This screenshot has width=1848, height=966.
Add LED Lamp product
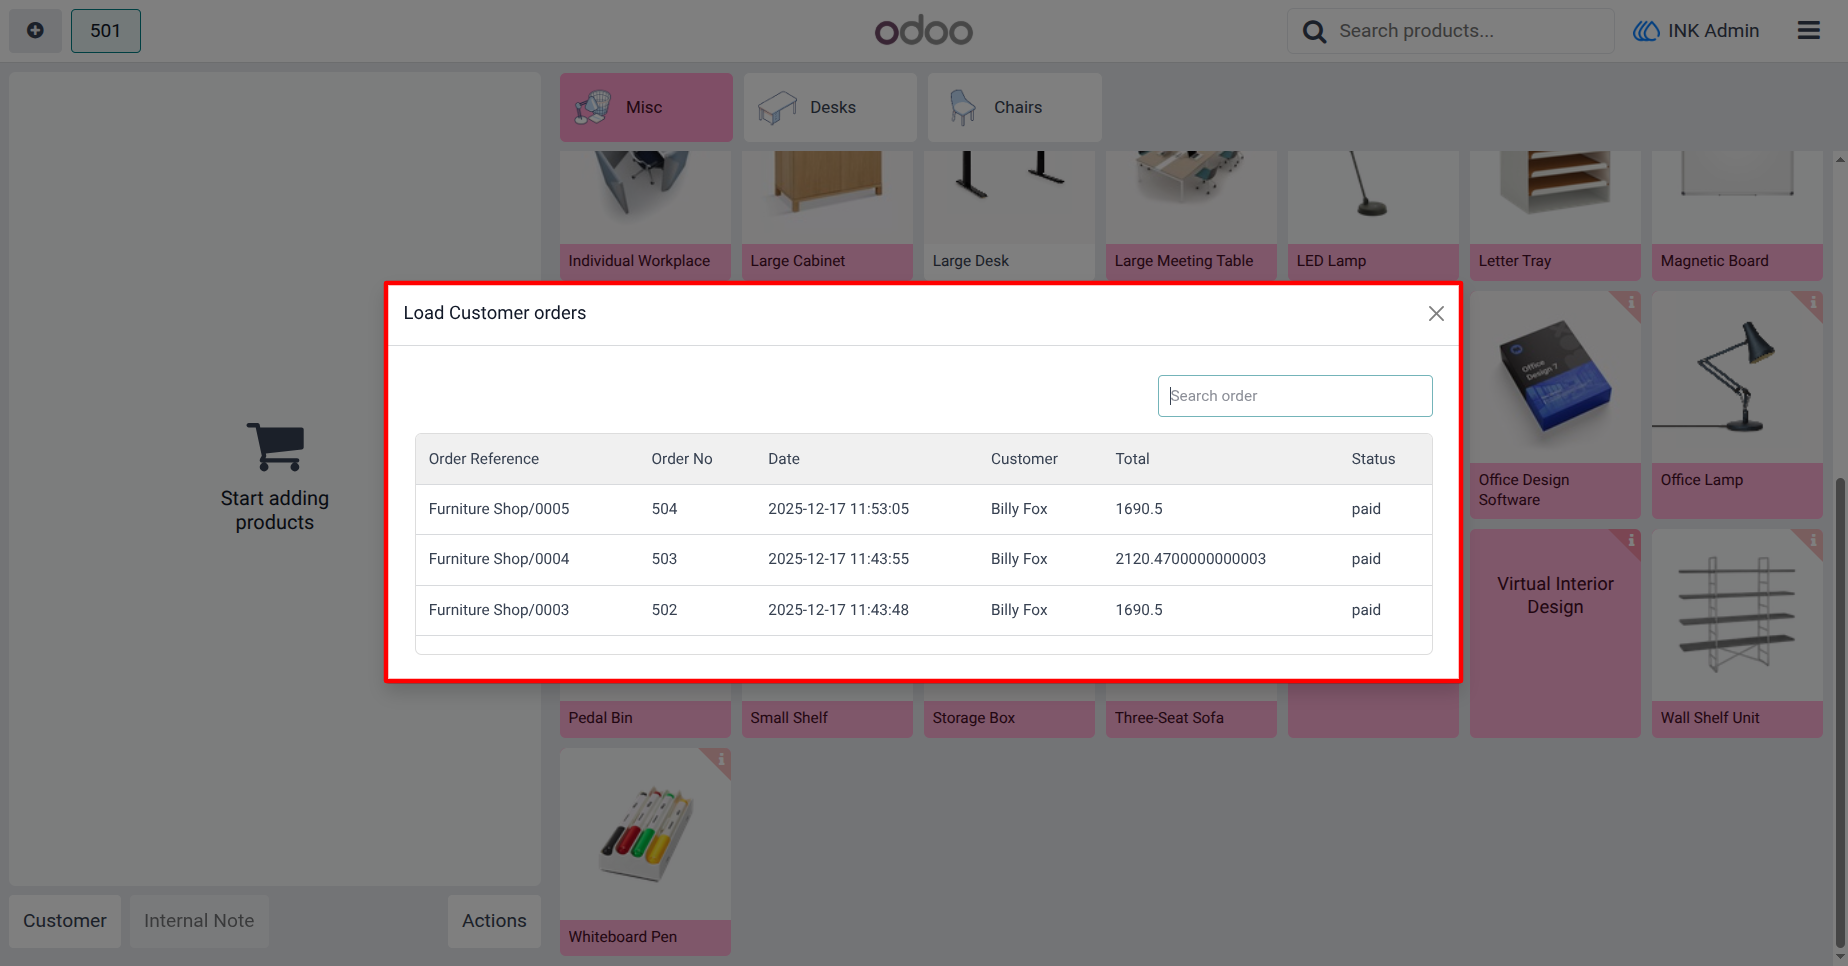pos(1373,215)
